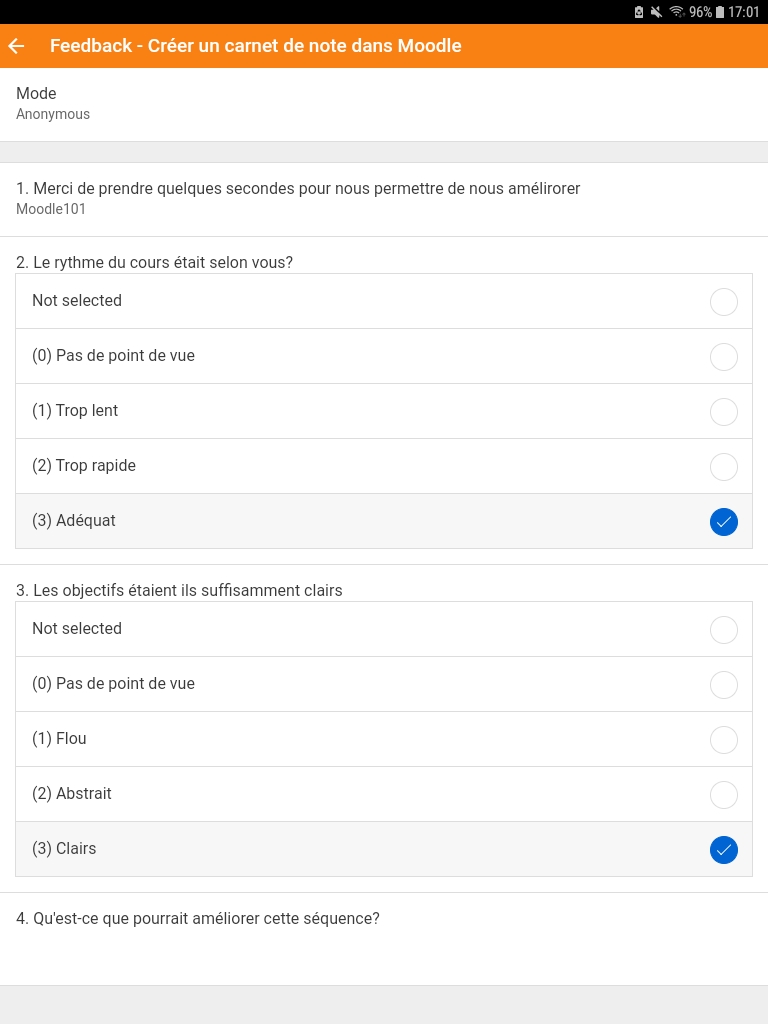Select the Abstrait option
768x1024 pixels.
[384, 793]
